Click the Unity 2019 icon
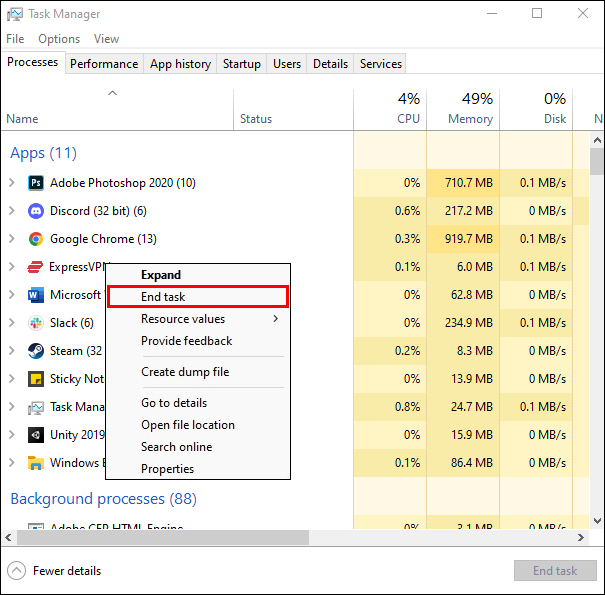Image resolution: width=605 pixels, height=595 pixels. (x=36, y=435)
